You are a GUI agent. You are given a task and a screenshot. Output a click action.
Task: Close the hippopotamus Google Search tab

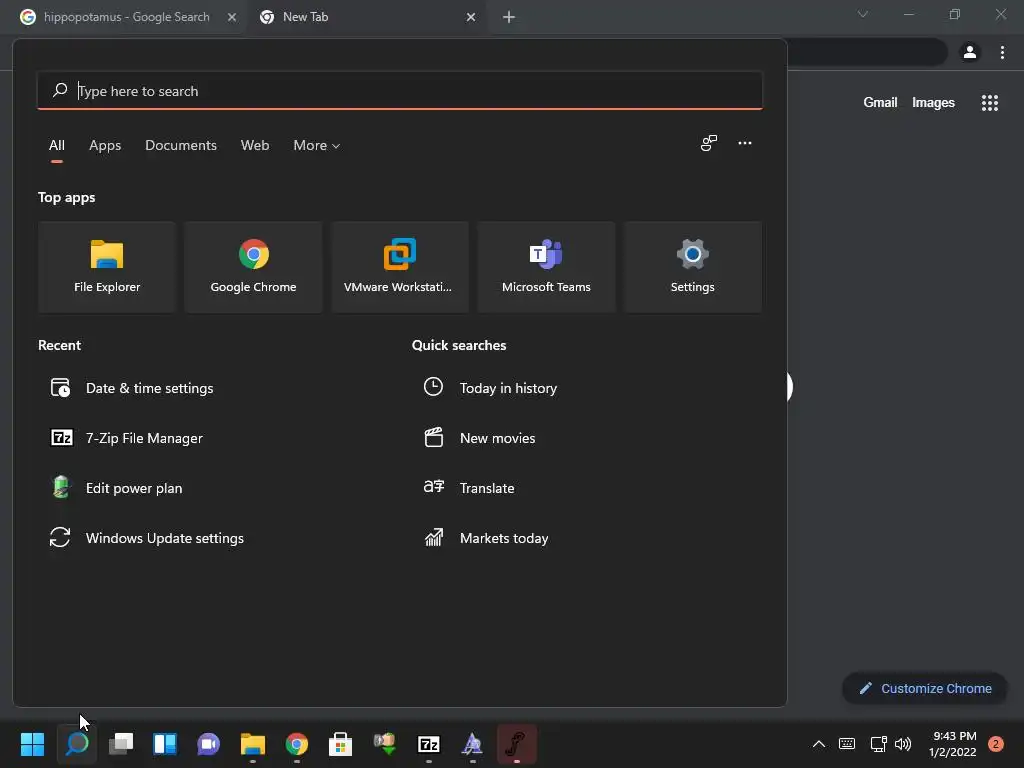pos(232,17)
